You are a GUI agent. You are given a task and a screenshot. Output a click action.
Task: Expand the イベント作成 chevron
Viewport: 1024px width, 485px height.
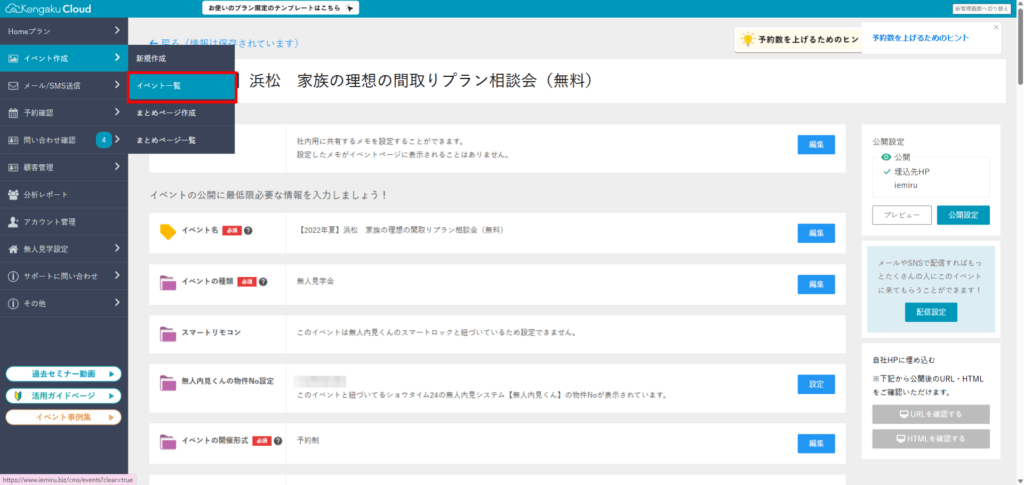117,58
